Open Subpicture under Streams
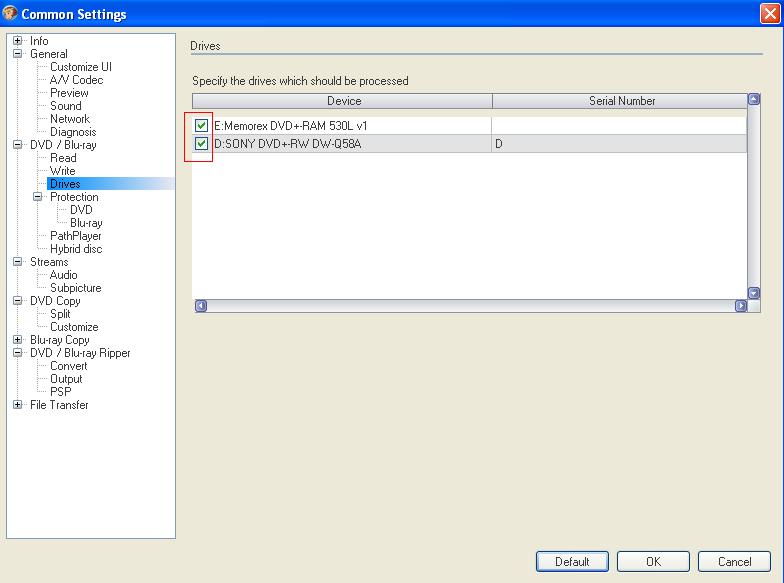 [x=76, y=288]
